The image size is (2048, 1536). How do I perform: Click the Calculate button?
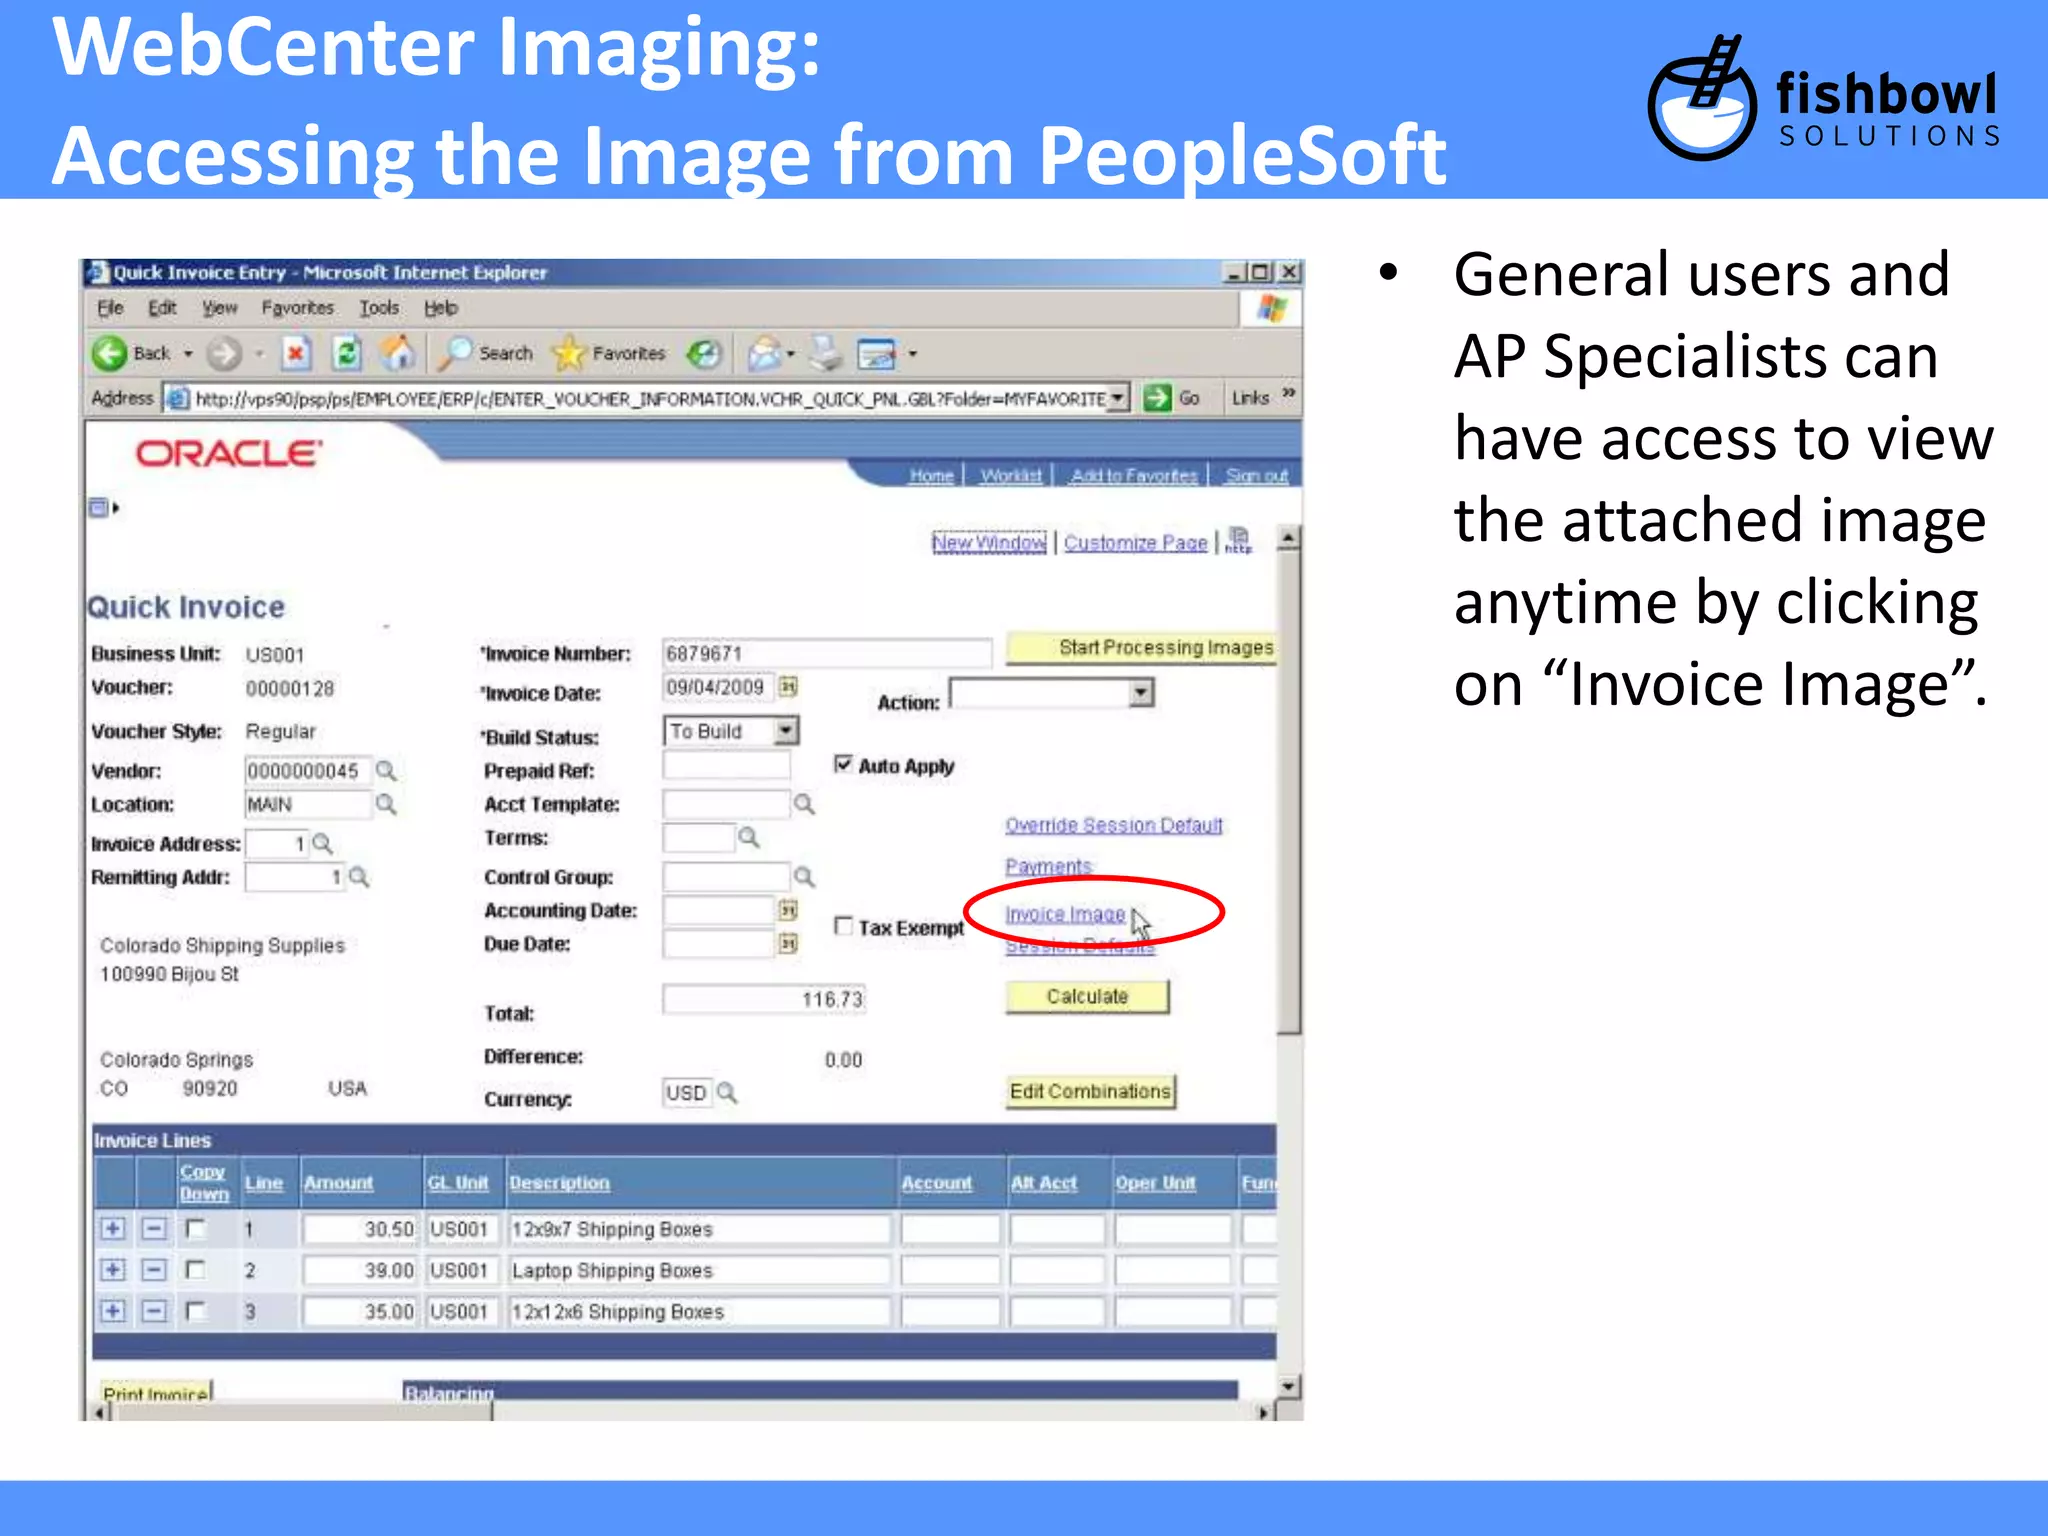[1087, 997]
